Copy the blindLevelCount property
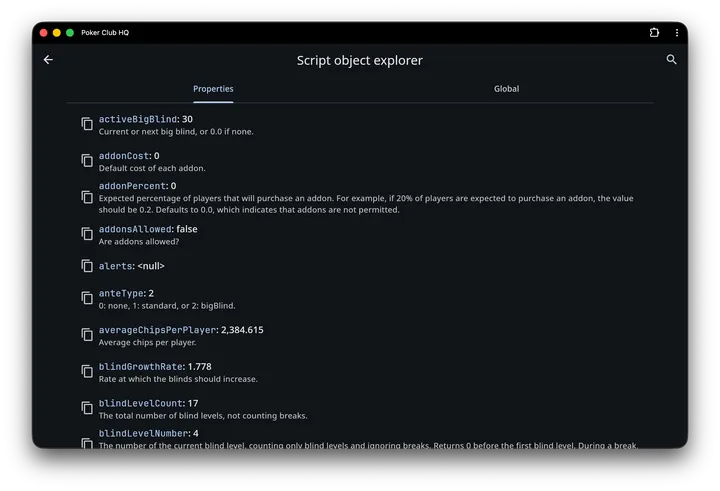 click(87, 408)
